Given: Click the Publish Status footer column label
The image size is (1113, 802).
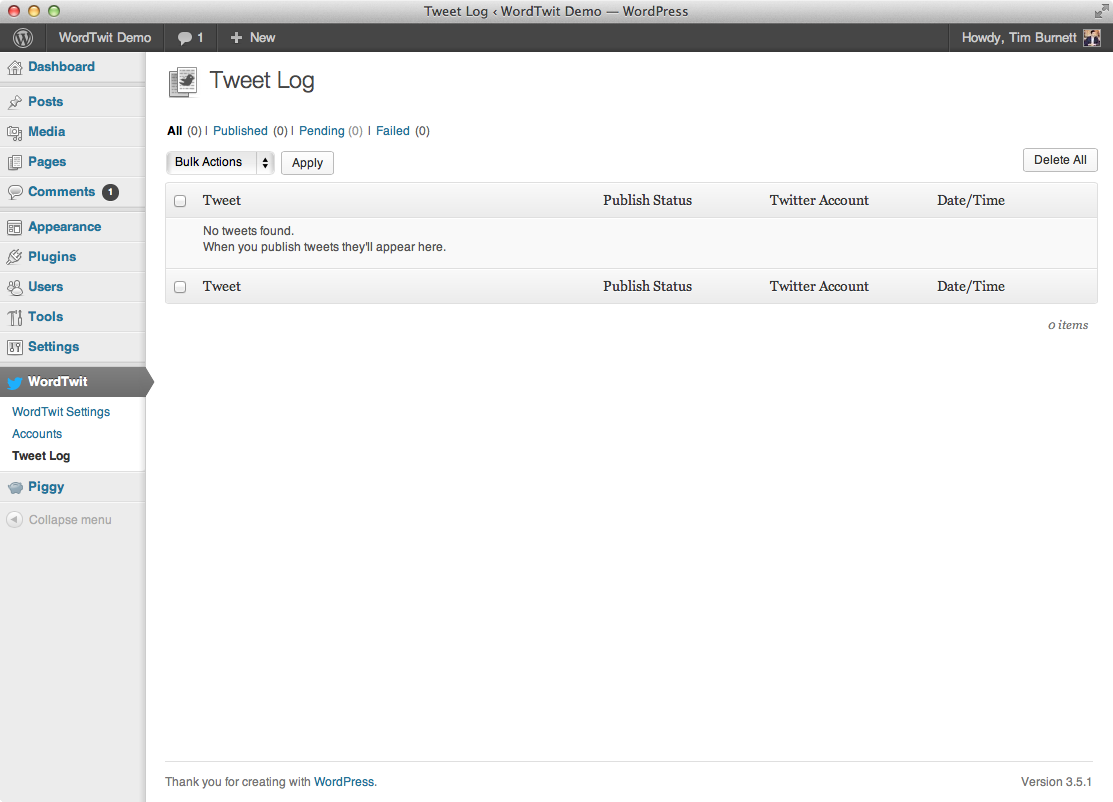Looking at the screenshot, I should click(x=647, y=286).
